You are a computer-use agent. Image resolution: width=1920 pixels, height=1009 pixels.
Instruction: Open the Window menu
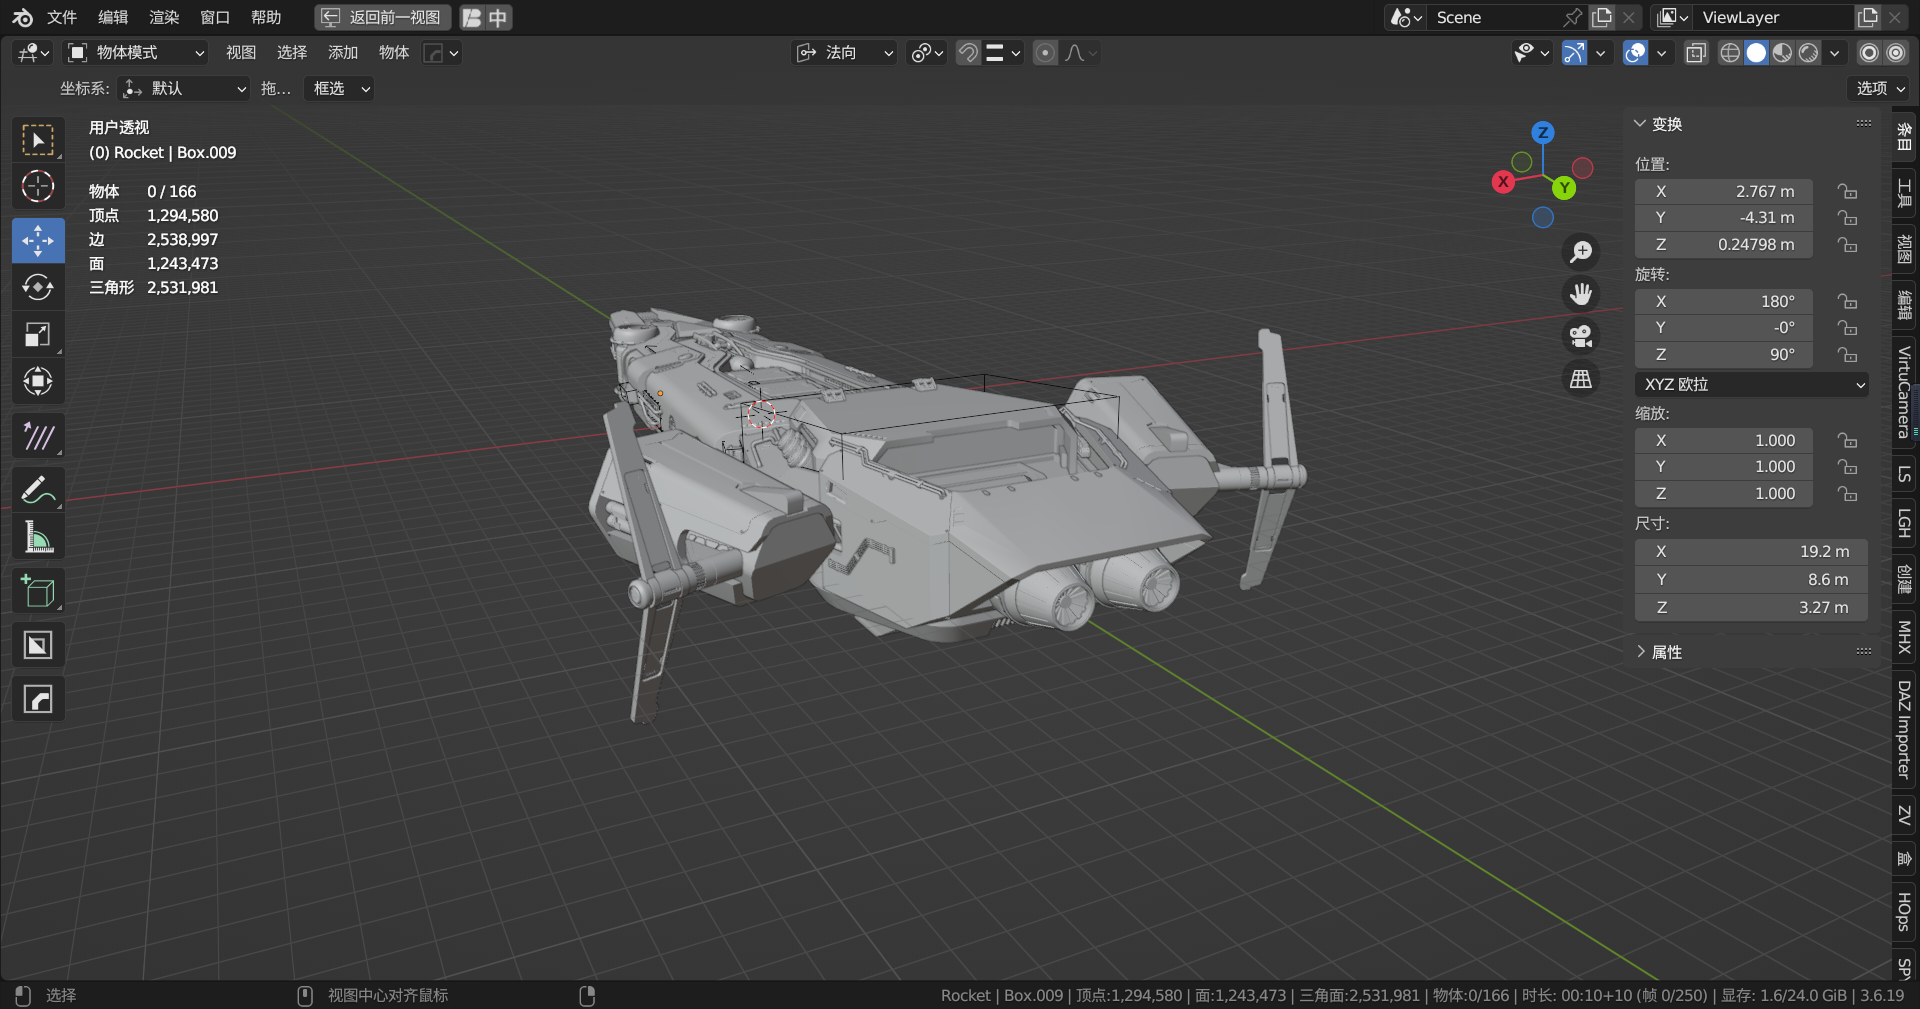click(x=215, y=17)
